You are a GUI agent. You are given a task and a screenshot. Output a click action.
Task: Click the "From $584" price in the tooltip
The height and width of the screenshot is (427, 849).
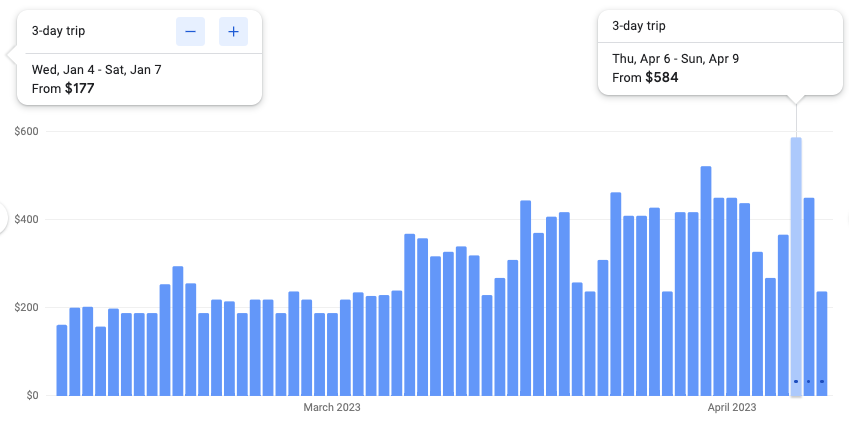click(x=645, y=77)
